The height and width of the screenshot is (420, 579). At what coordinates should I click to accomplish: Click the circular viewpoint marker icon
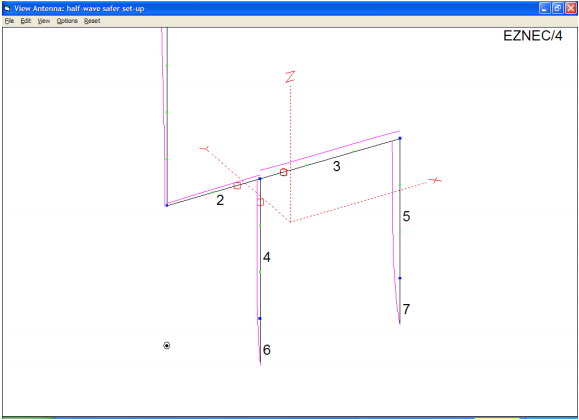(167, 345)
